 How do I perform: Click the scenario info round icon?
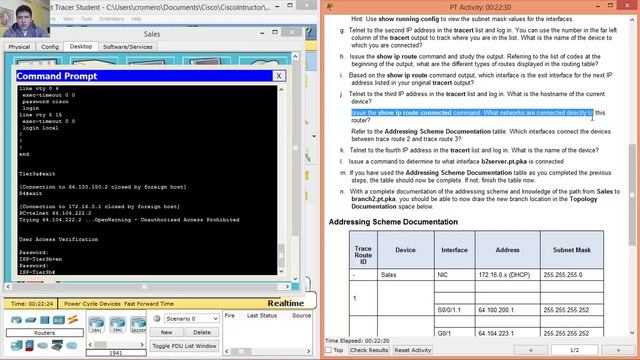tap(157, 318)
